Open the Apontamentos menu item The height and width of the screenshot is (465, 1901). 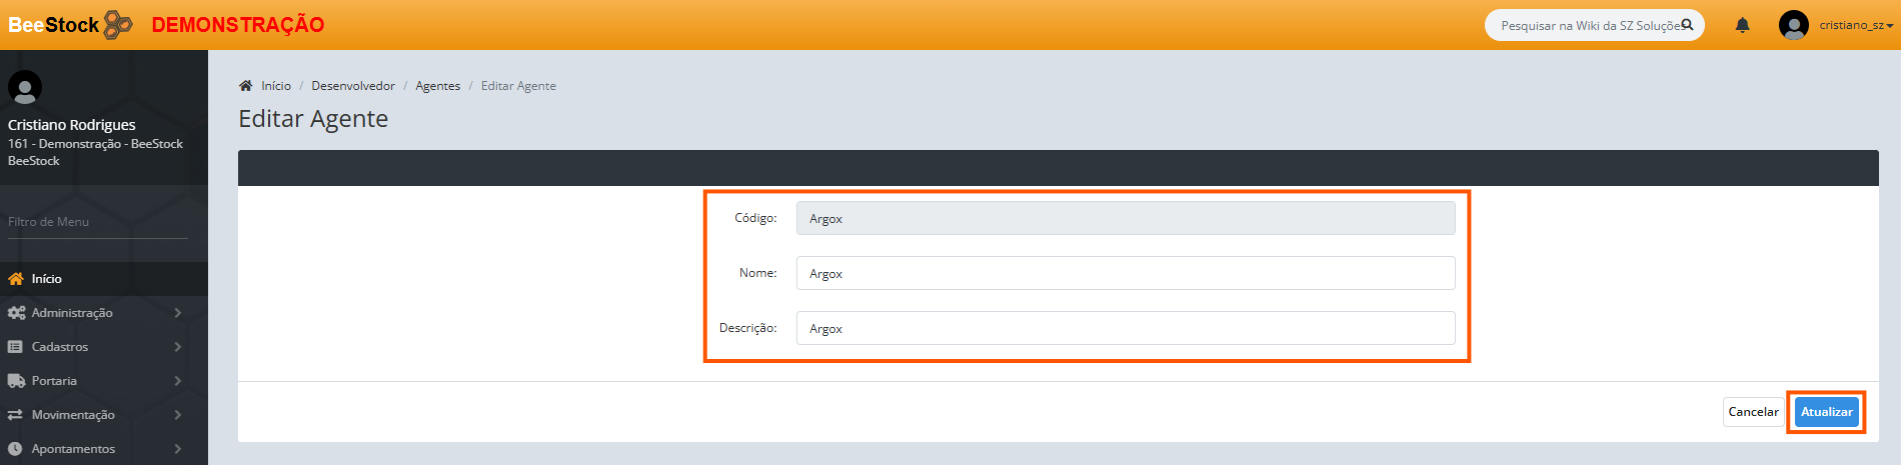[73, 449]
